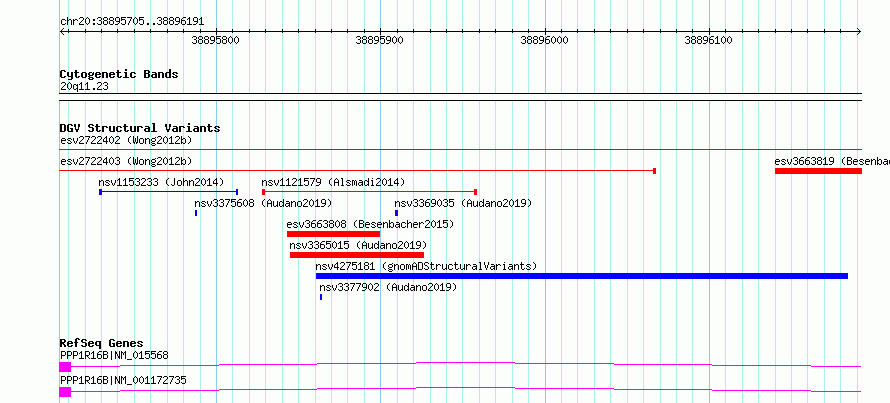Select the nsv1153233 blue variant line
Image resolution: width=890 pixels, height=403 pixels.
169,192
